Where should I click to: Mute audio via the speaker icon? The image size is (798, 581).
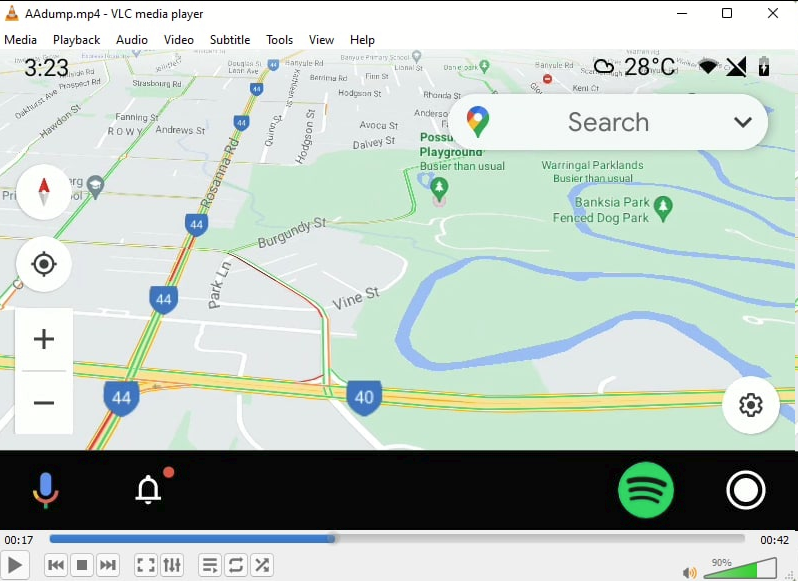coord(689,573)
